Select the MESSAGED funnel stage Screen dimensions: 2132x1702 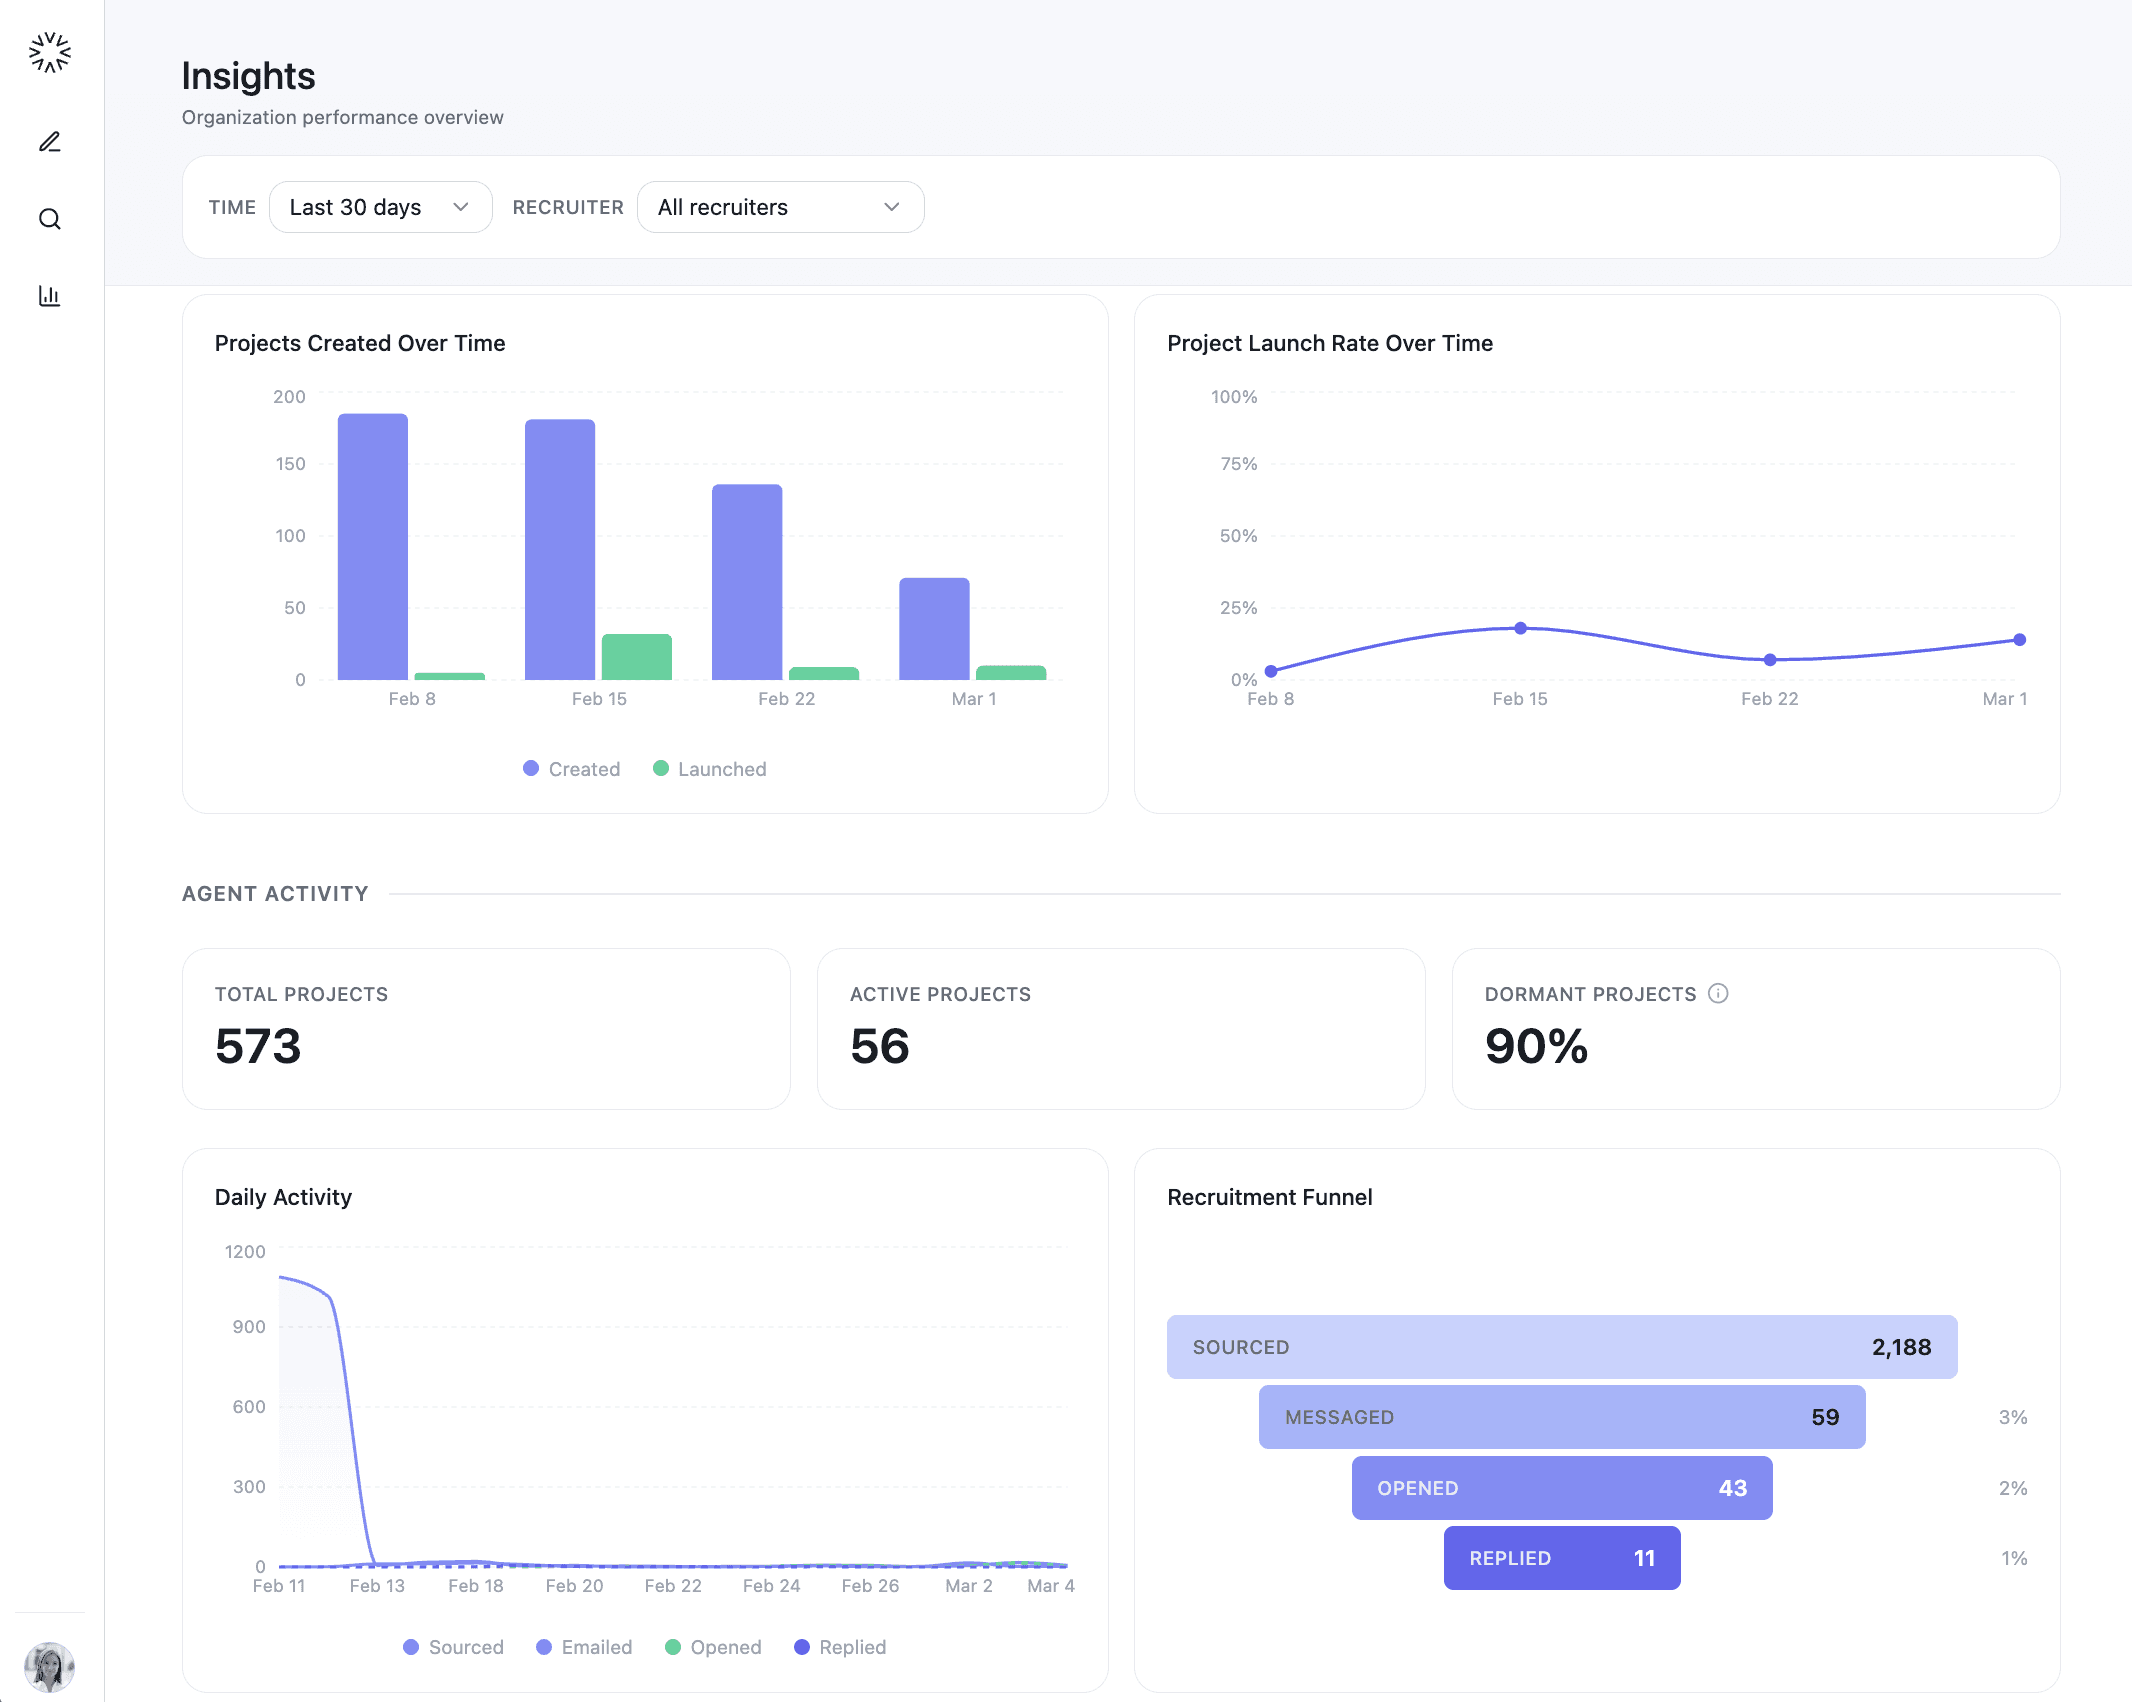click(x=1561, y=1417)
